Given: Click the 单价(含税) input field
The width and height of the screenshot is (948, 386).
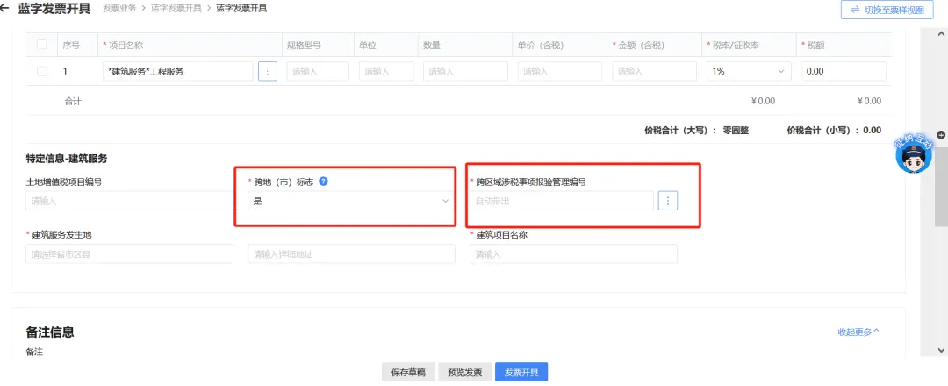Looking at the screenshot, I should (560, 71).
